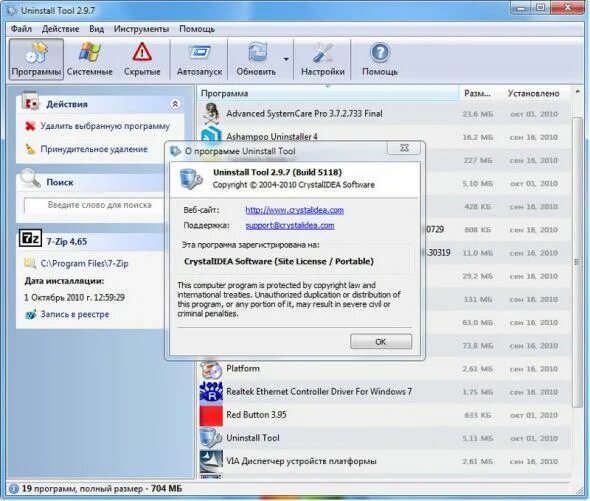Open http://www.crystalidea.com website link

pos(294,210)
